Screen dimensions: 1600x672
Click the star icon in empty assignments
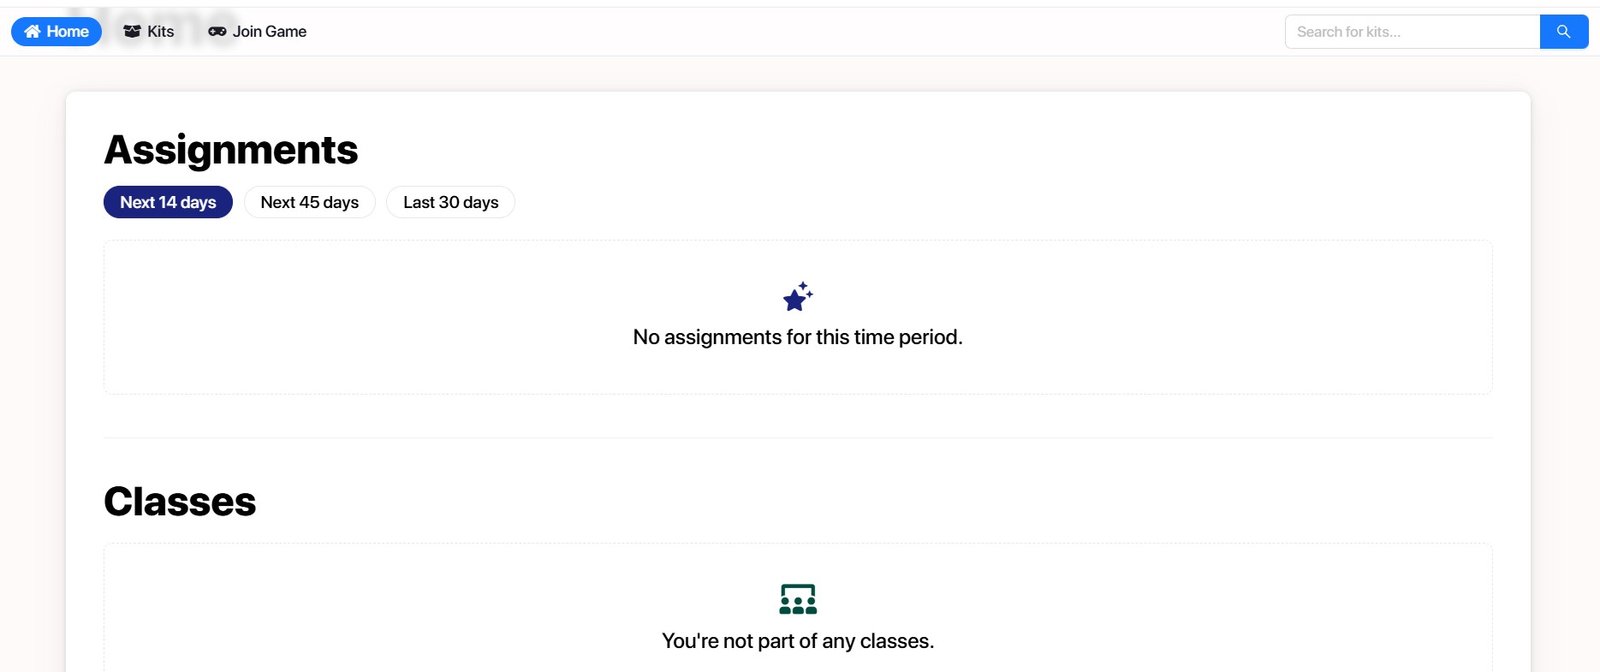798,297
